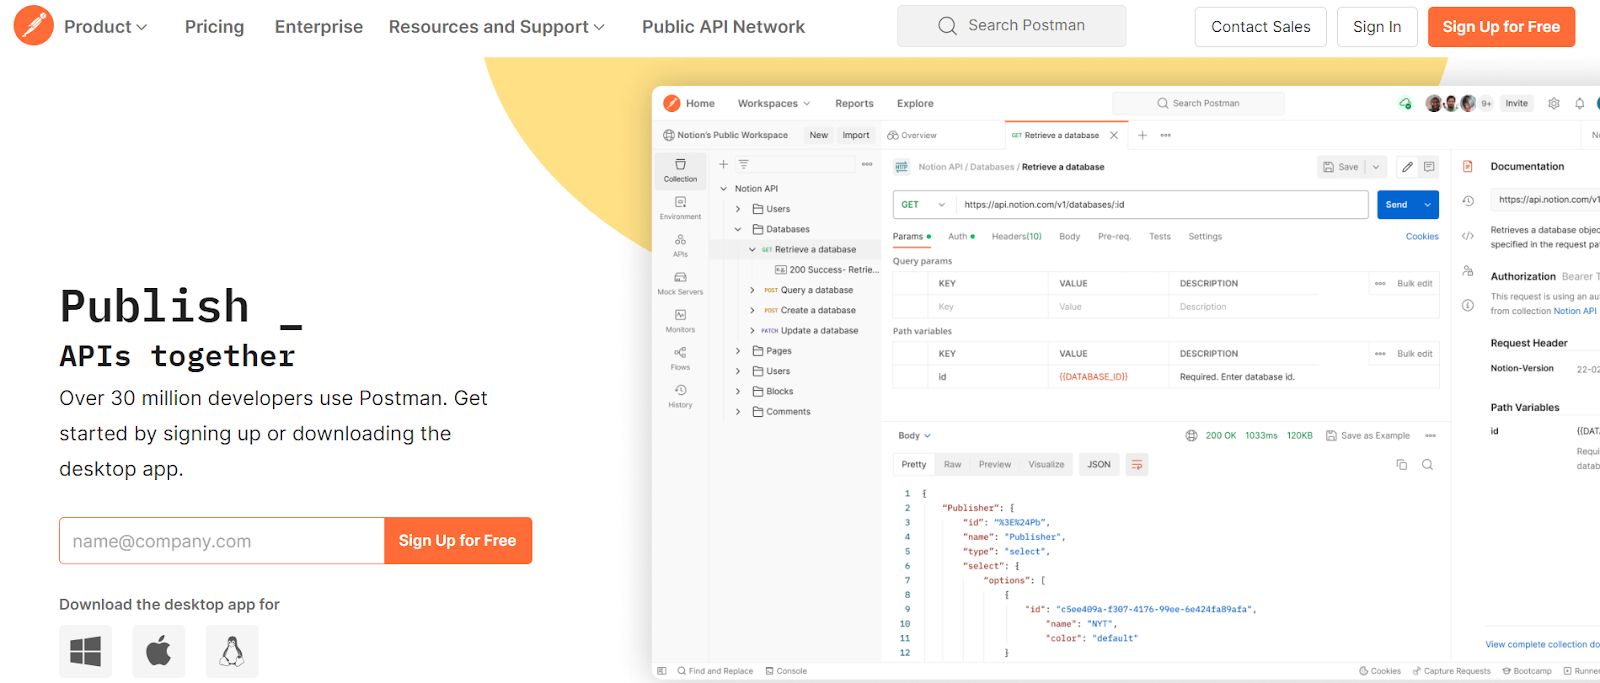Switch to the Auth tab
The width and height of the screenshot is (1600, 683).
point(961,236)
